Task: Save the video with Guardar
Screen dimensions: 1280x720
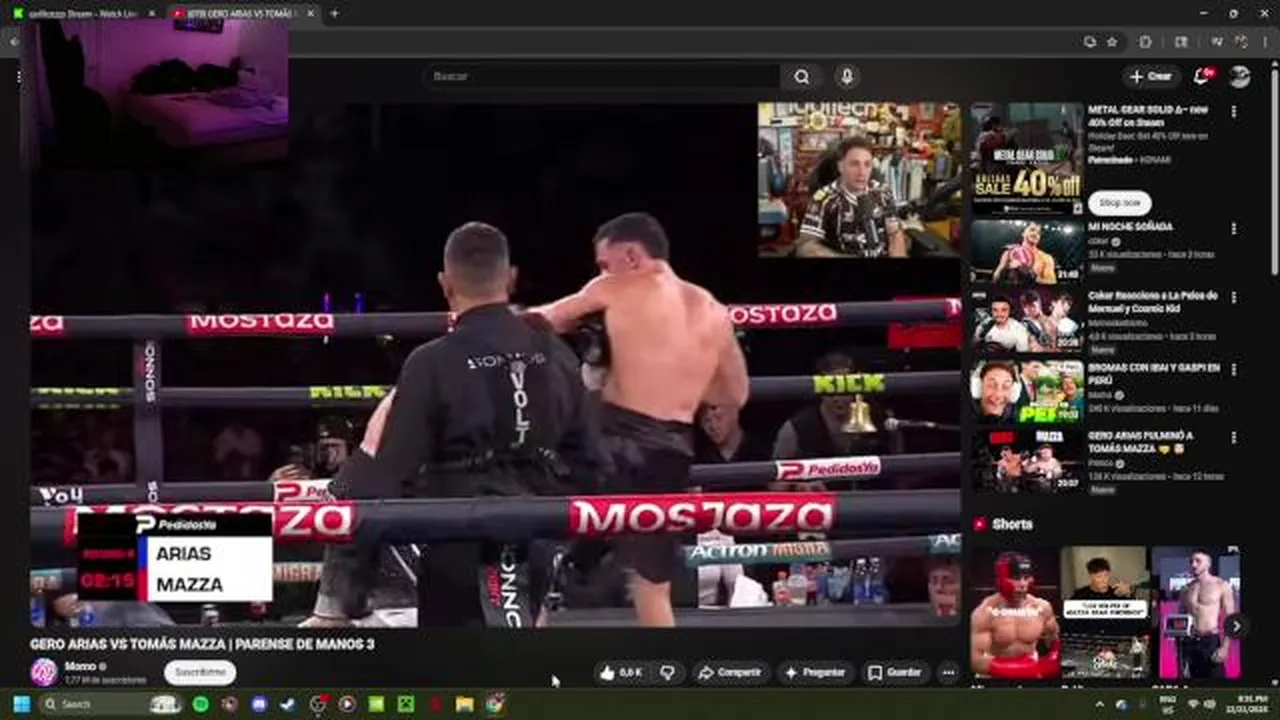Action: pyautogui.click(x=895, y=673)
